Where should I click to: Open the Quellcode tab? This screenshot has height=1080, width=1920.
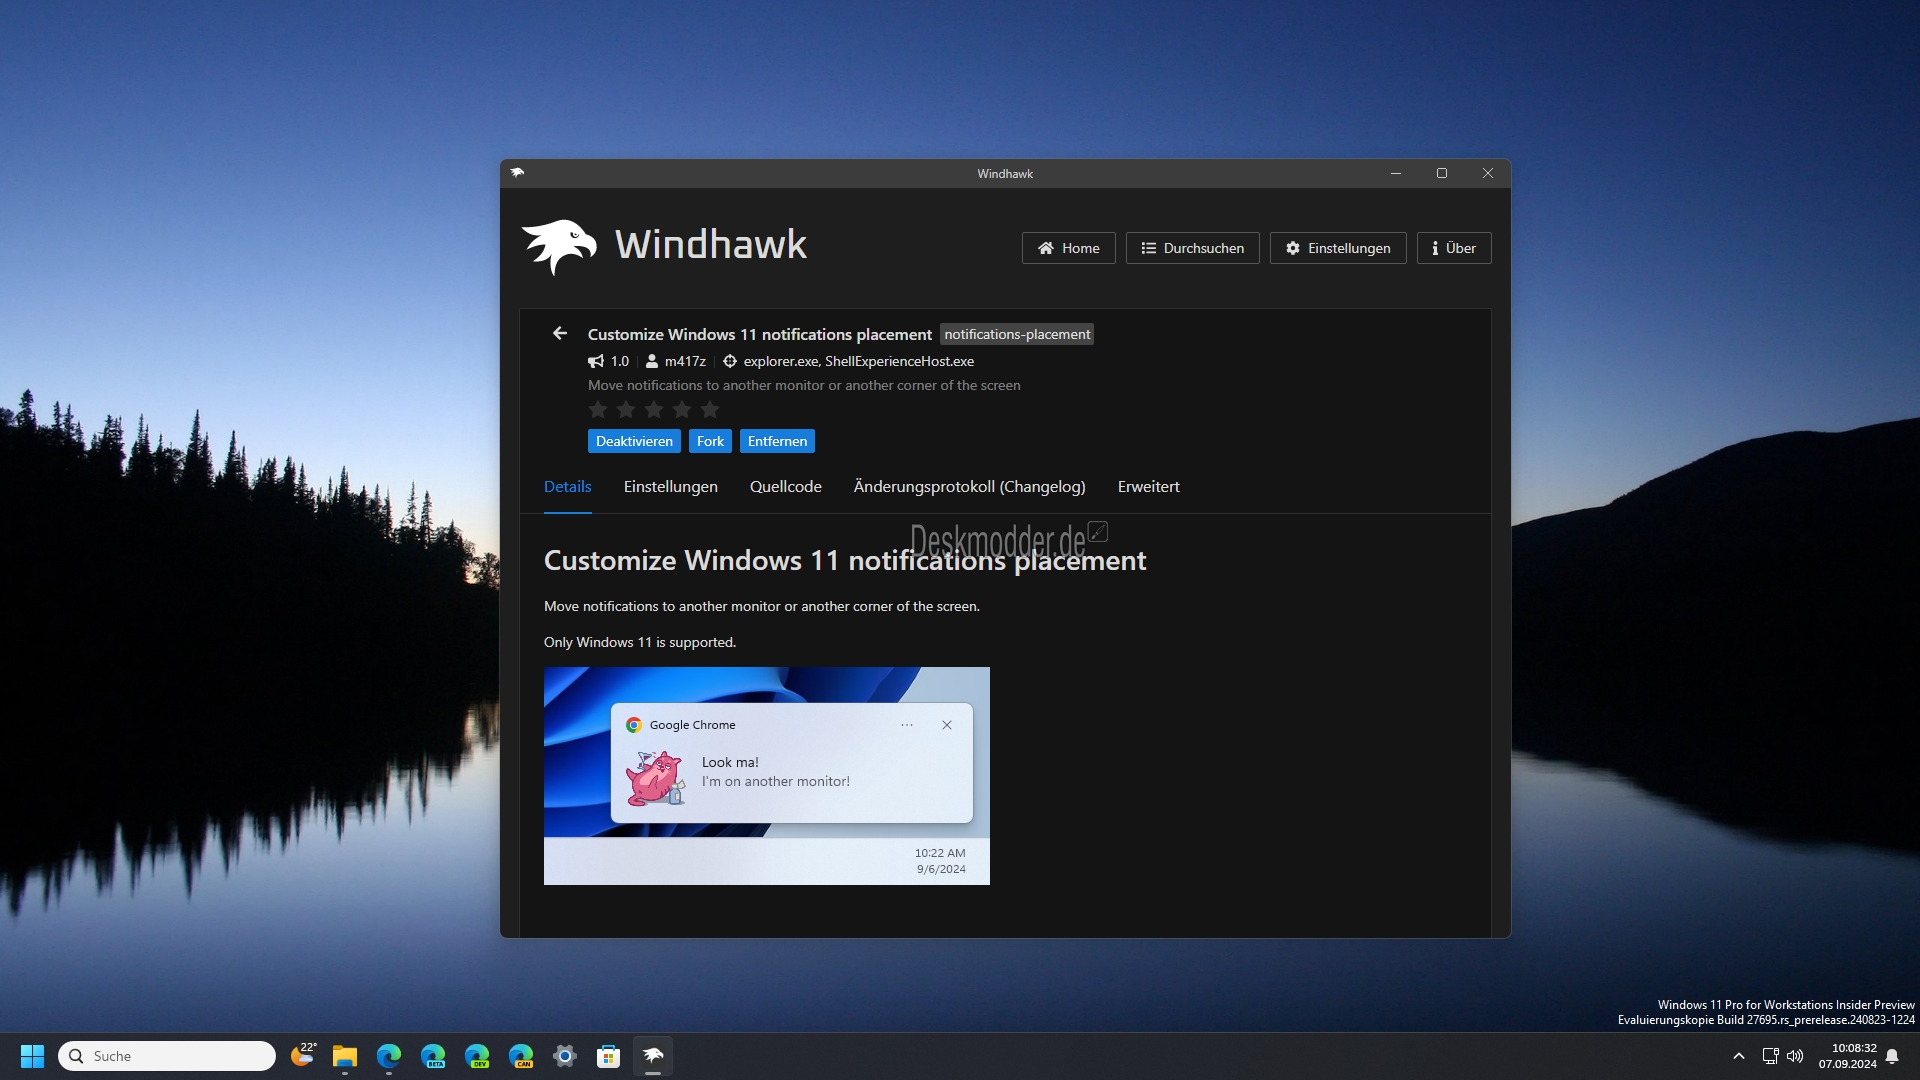pyautogui.click(x=786, y=487)
